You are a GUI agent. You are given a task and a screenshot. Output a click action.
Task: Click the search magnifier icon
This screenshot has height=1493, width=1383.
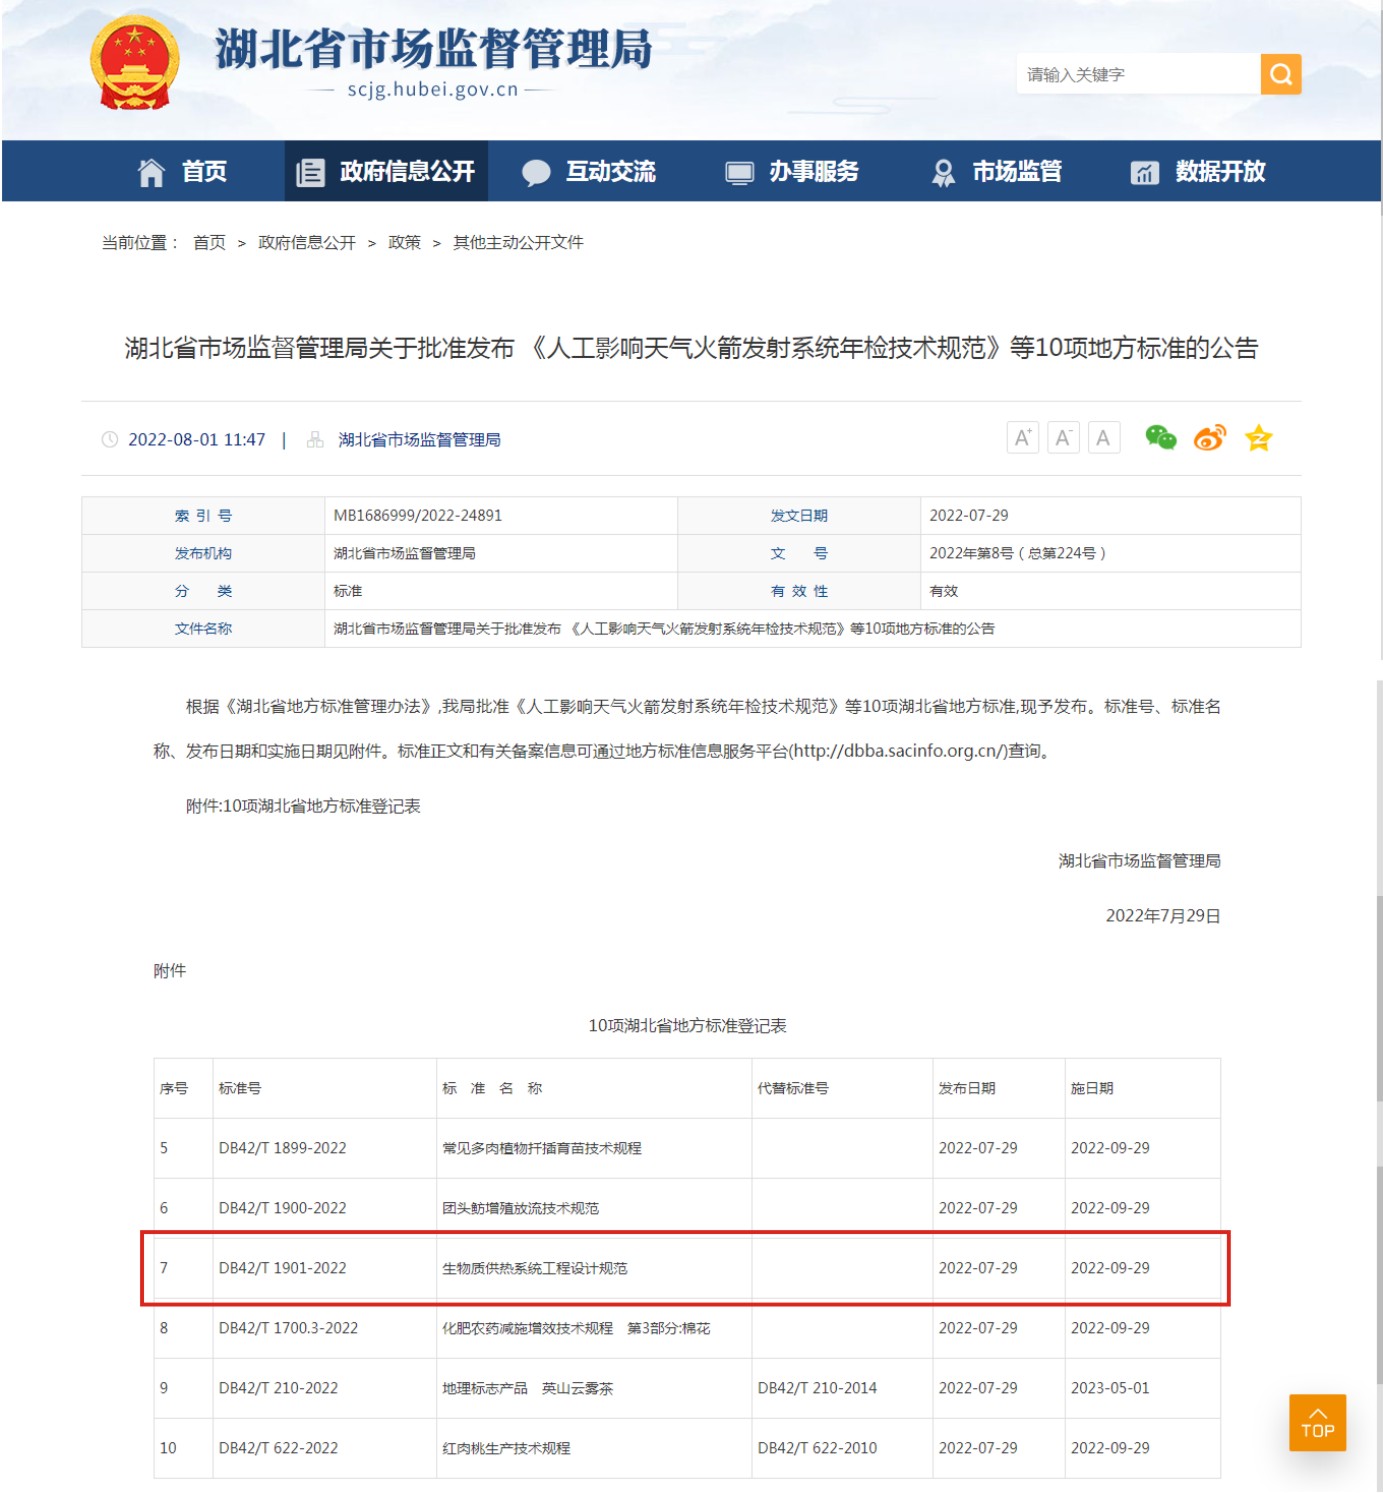[1280, 73]
